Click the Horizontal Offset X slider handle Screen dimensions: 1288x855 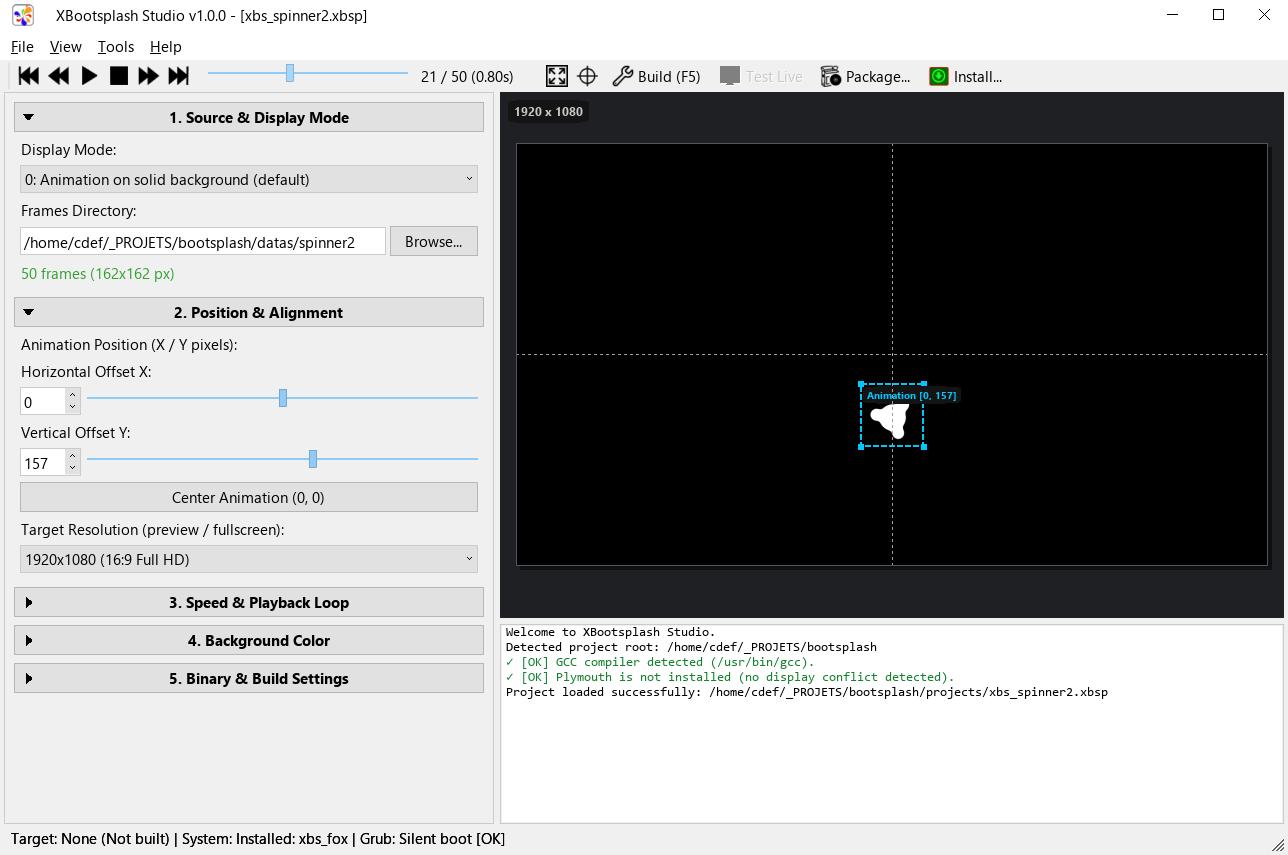283,398
